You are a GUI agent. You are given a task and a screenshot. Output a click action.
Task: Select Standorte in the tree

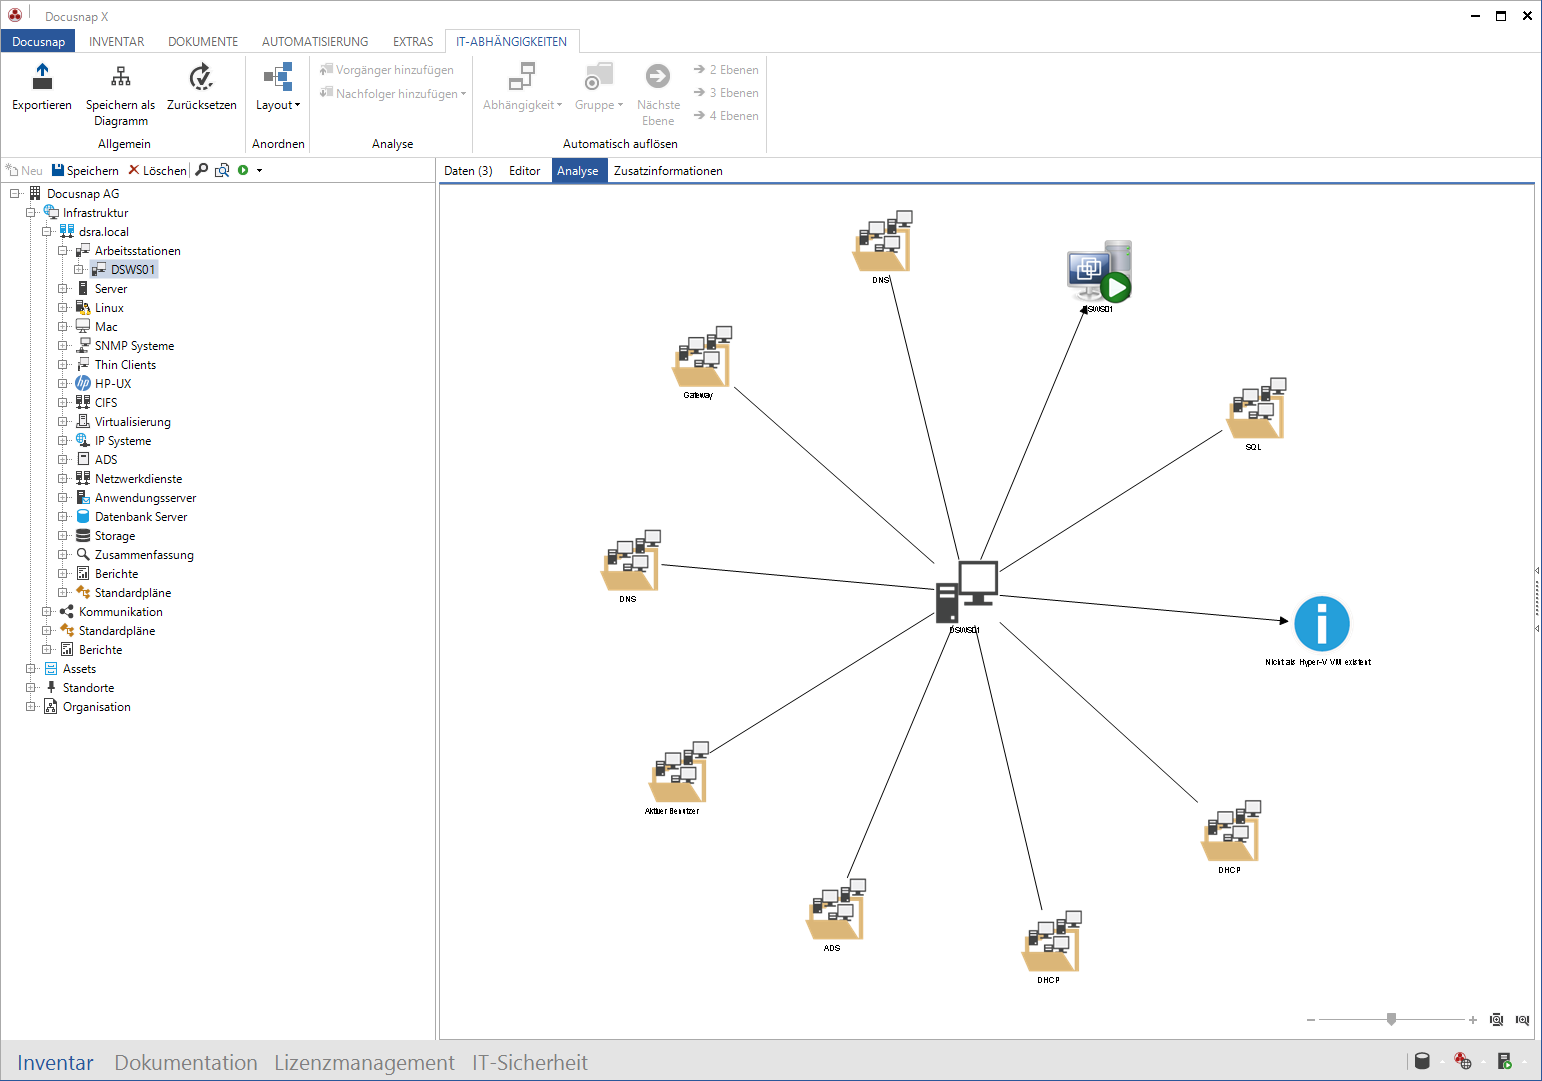[x=88, y=688]
